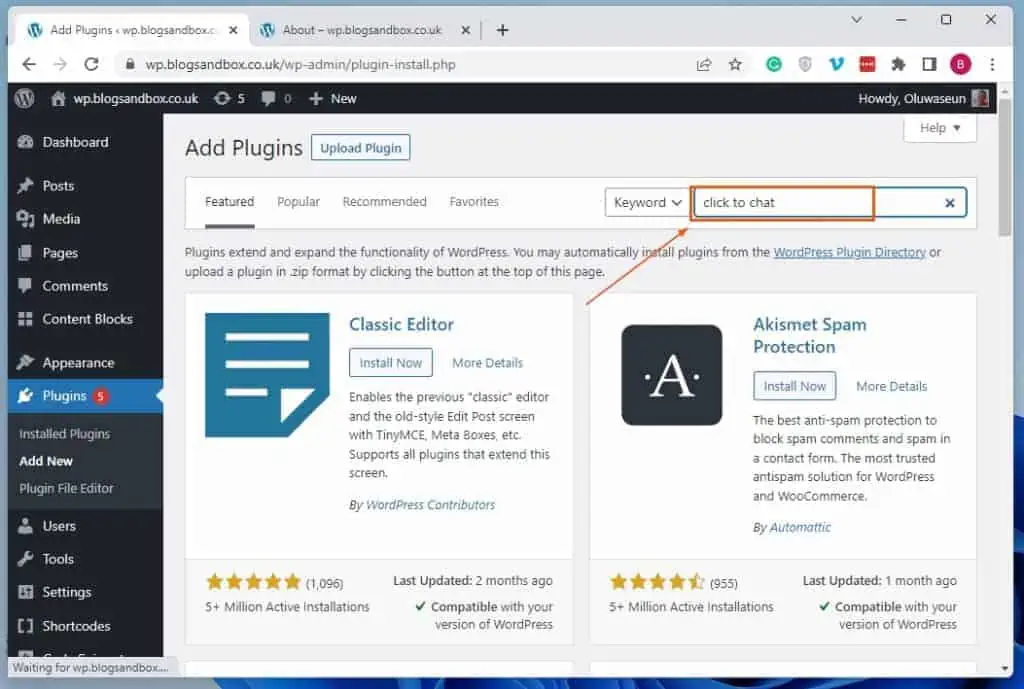Click Install Now for Classic Editor

pos(391,363)
